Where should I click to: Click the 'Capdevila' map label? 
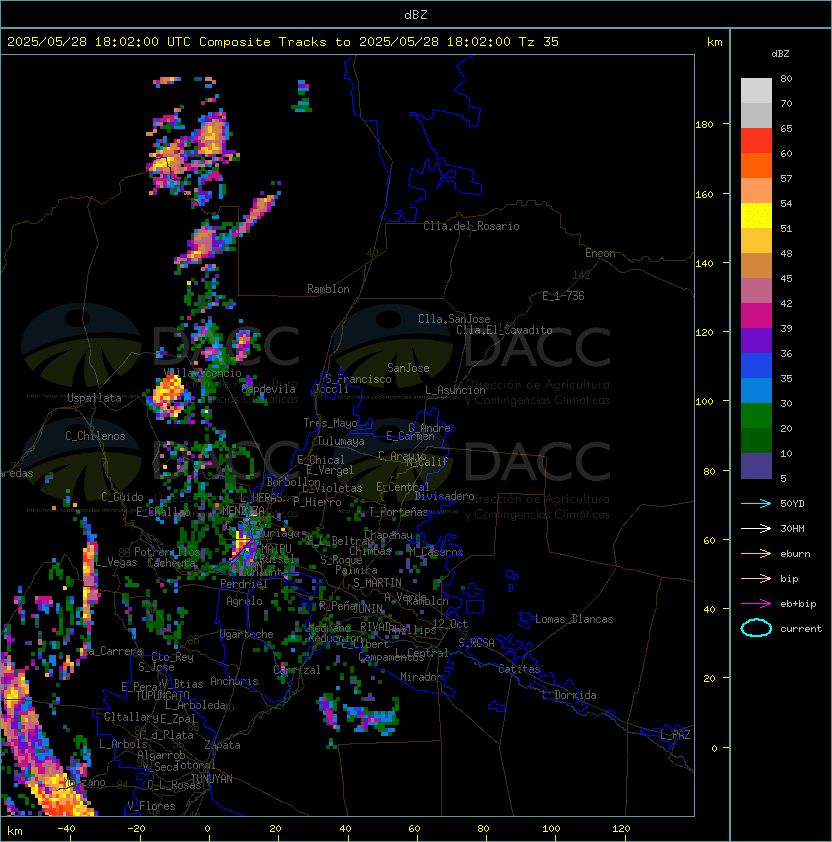point(269,389)
